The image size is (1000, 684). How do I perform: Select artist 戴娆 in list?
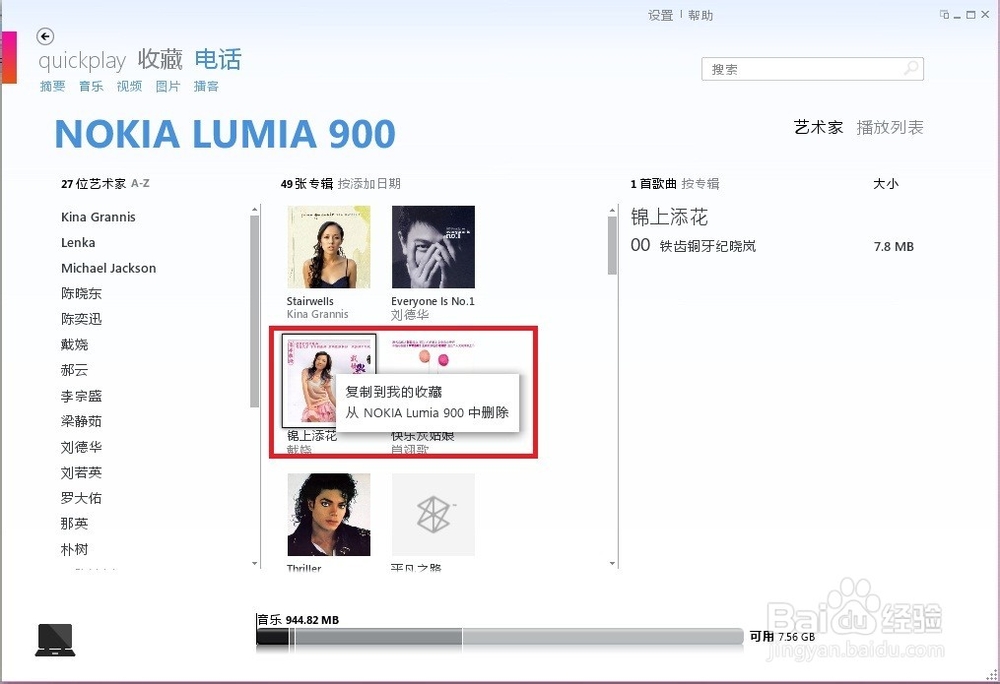pyautogui.click(x=74, y=344)
